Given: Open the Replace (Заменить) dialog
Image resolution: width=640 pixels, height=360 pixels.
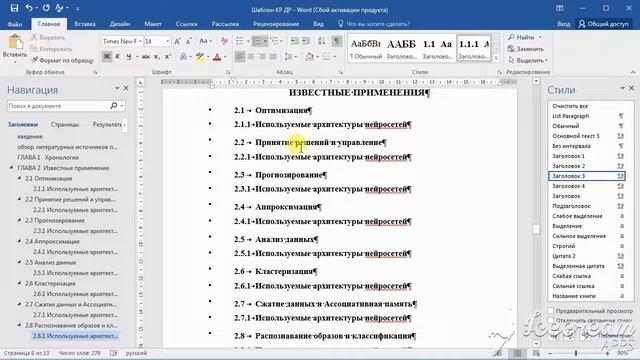Looking at the screenshot, I should (525, 49).
